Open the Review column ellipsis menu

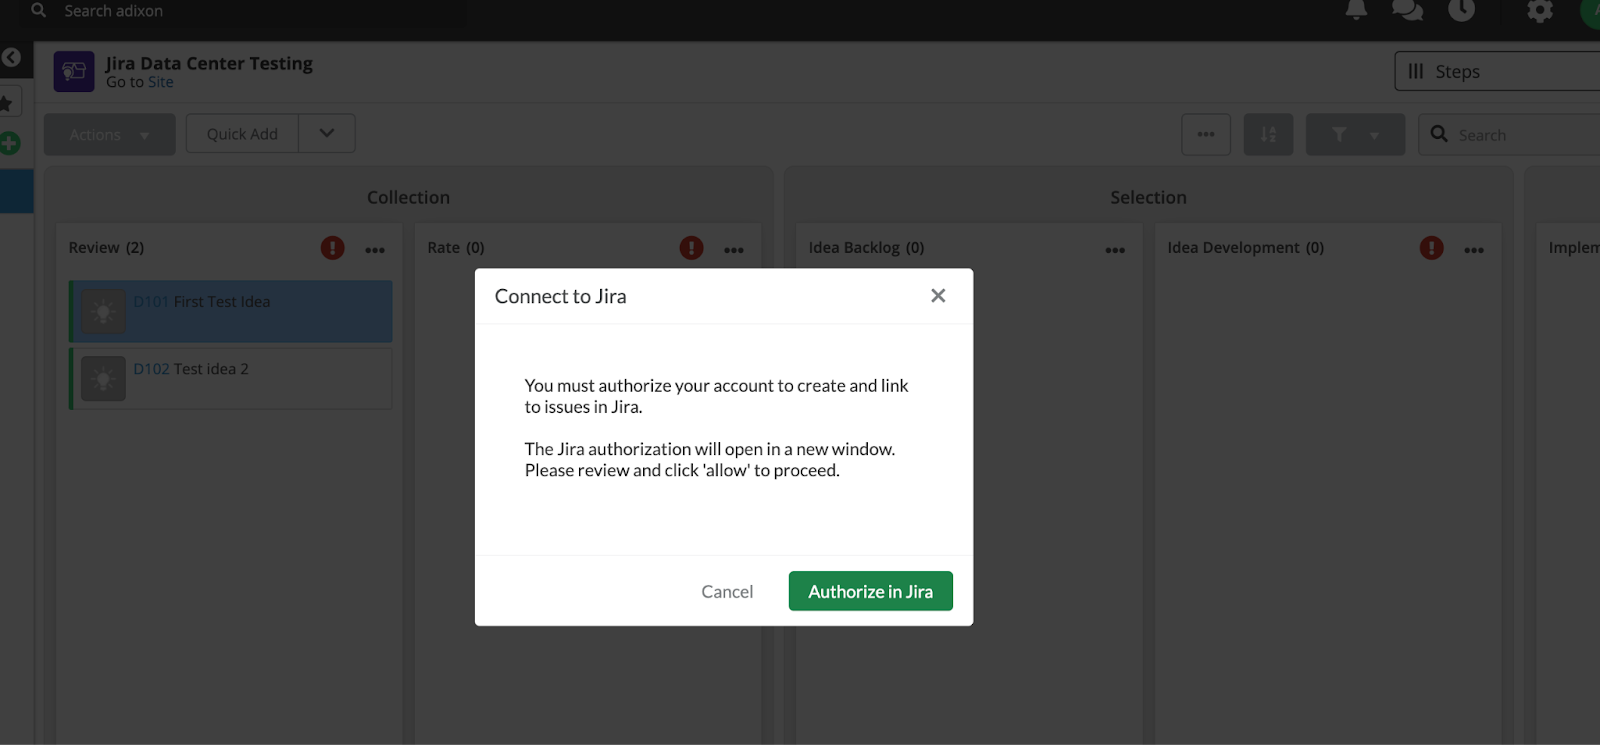click(375, 250)
